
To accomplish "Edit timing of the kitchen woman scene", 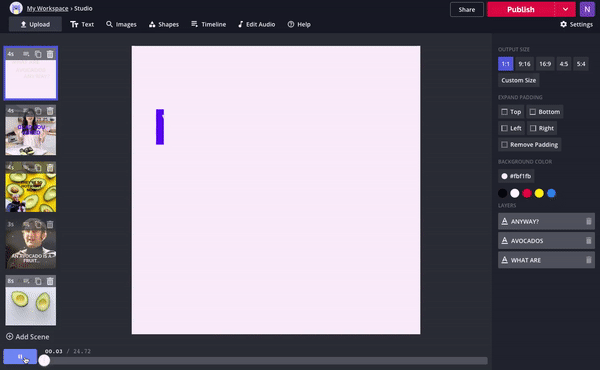I will point(26,111).
